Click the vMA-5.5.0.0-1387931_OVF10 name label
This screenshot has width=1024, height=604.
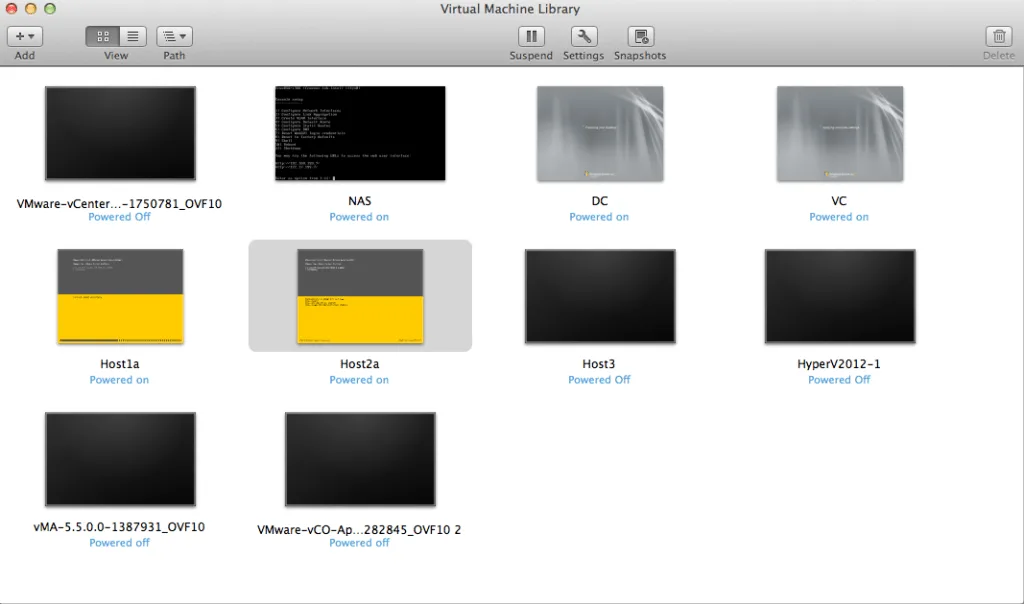pos(119,527)
